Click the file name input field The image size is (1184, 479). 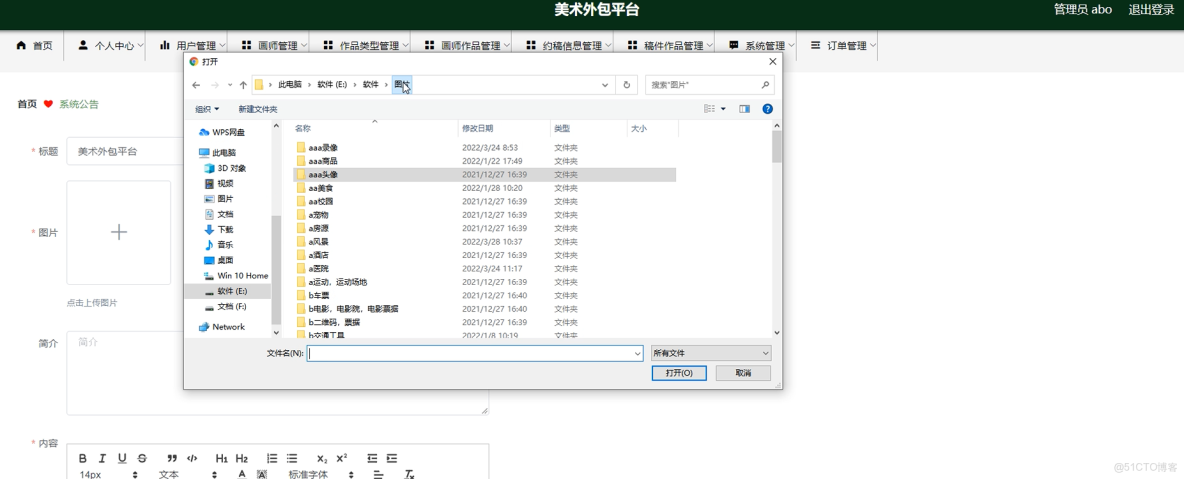tap(470, 353)
